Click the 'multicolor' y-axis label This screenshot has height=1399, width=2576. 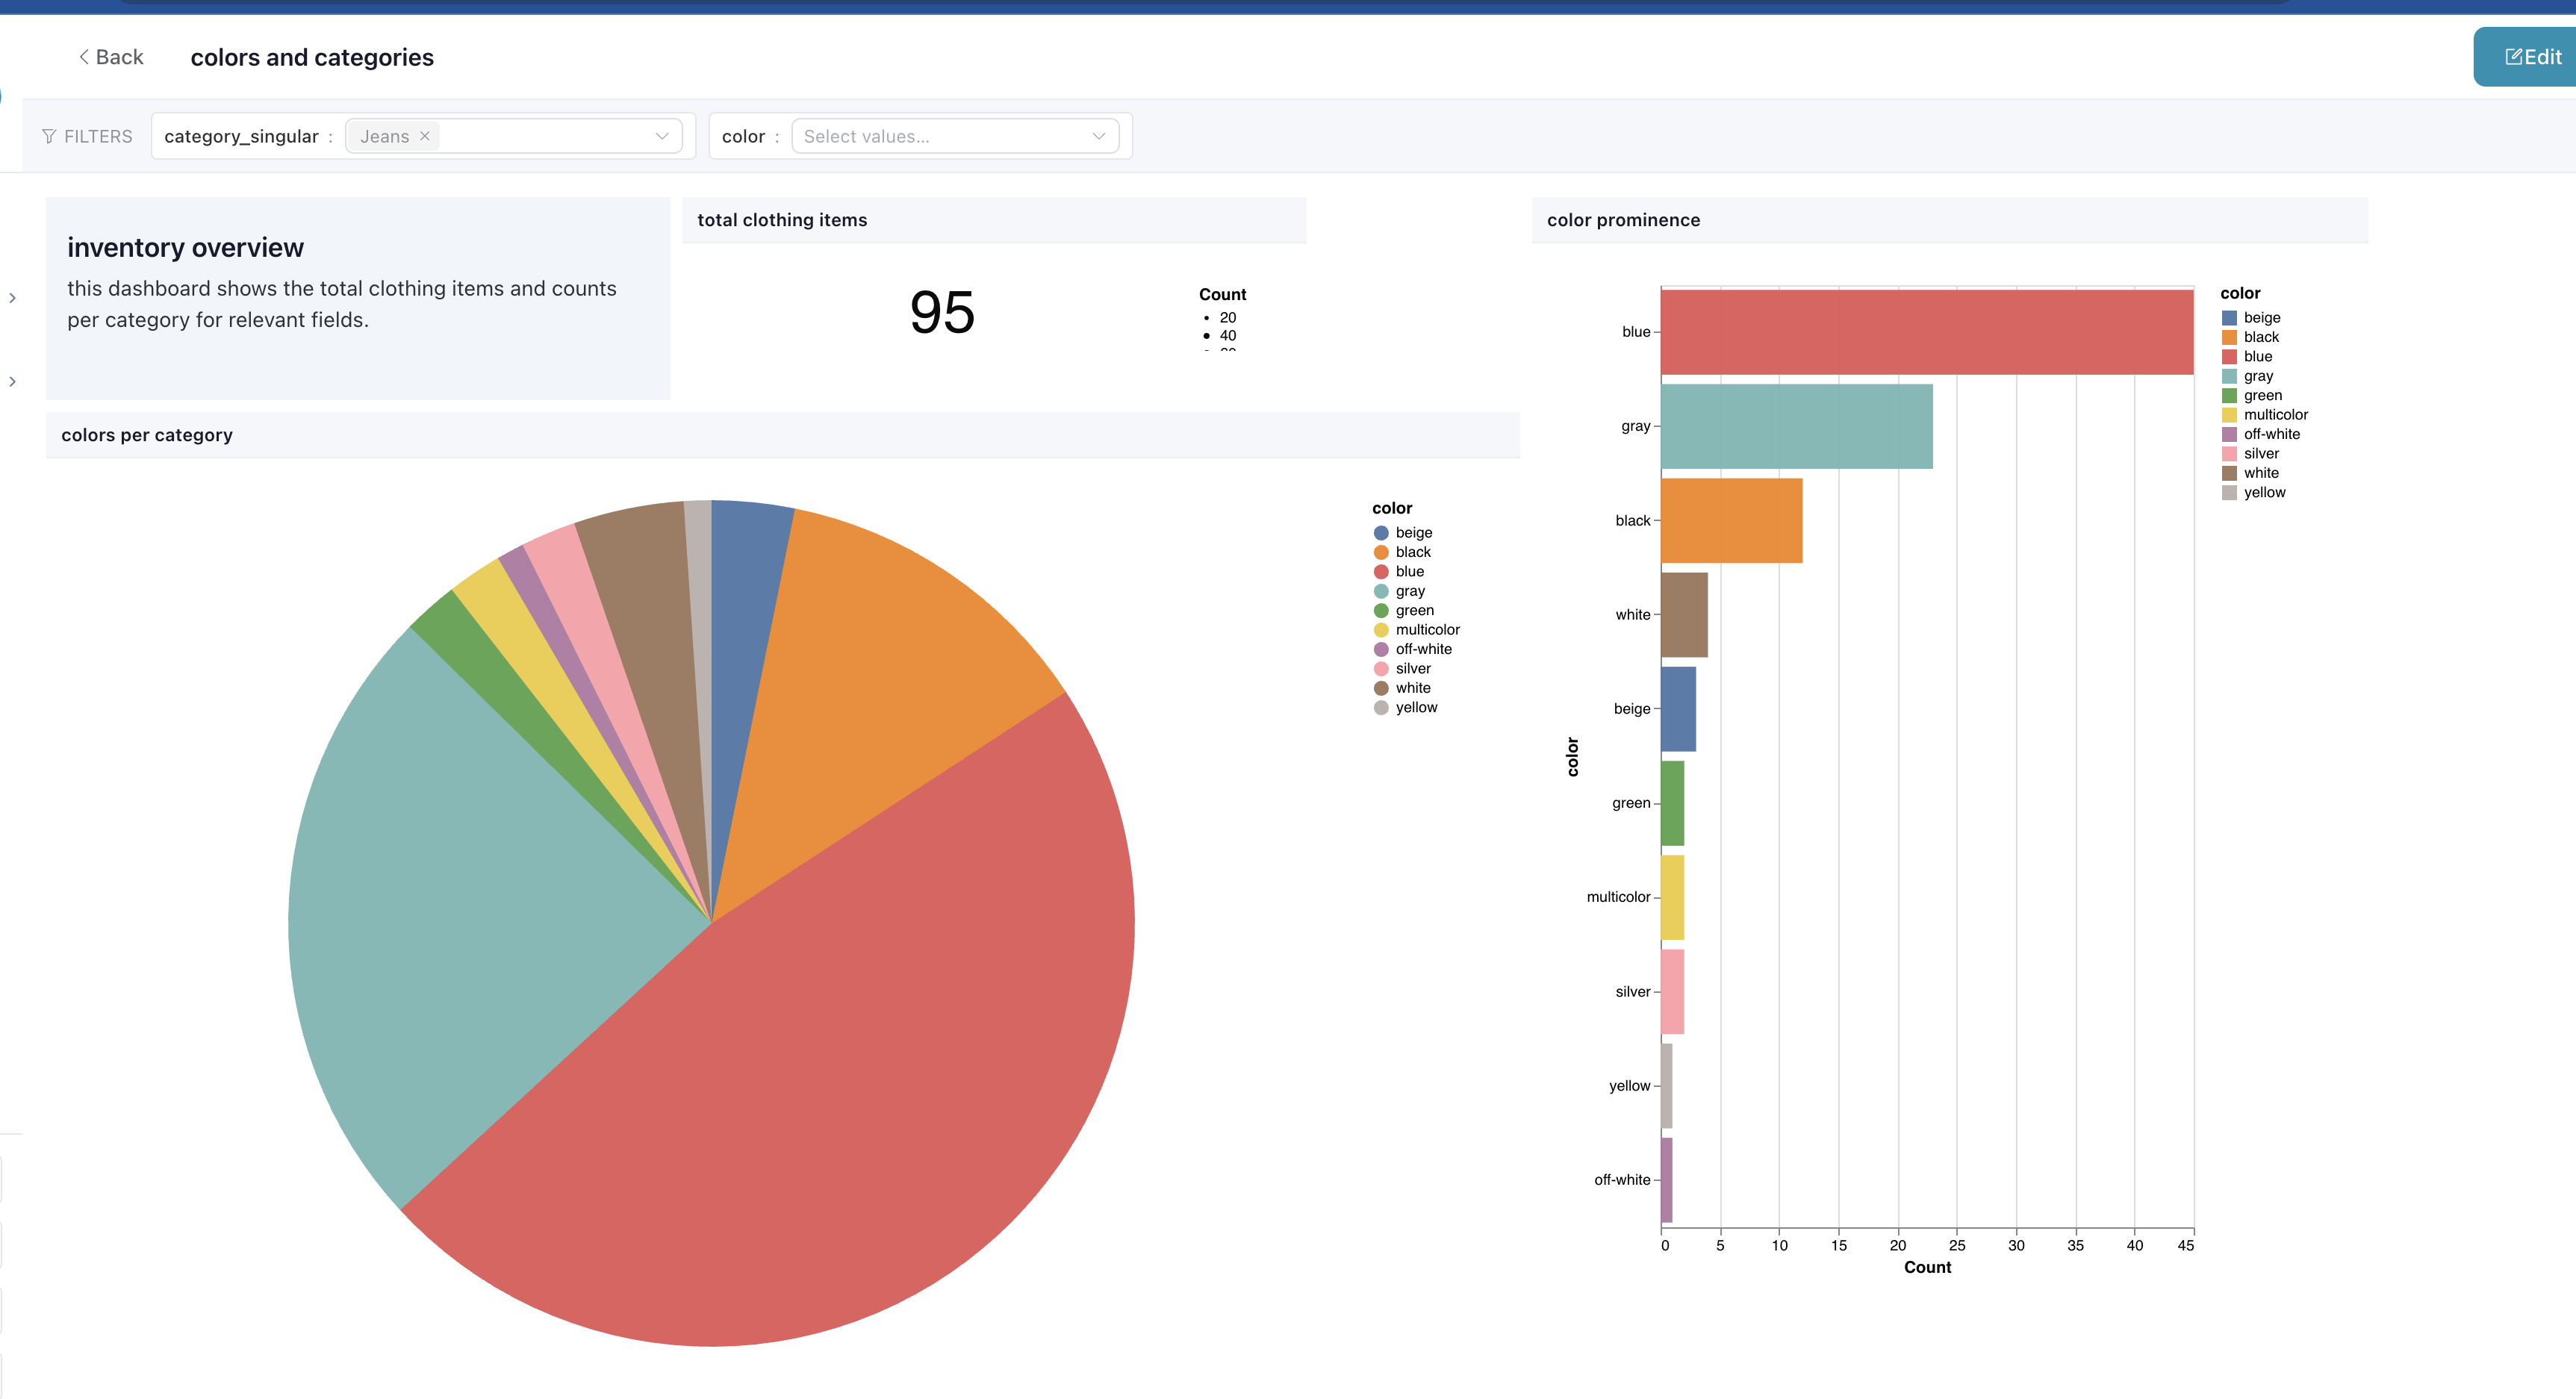[1618, 898]
